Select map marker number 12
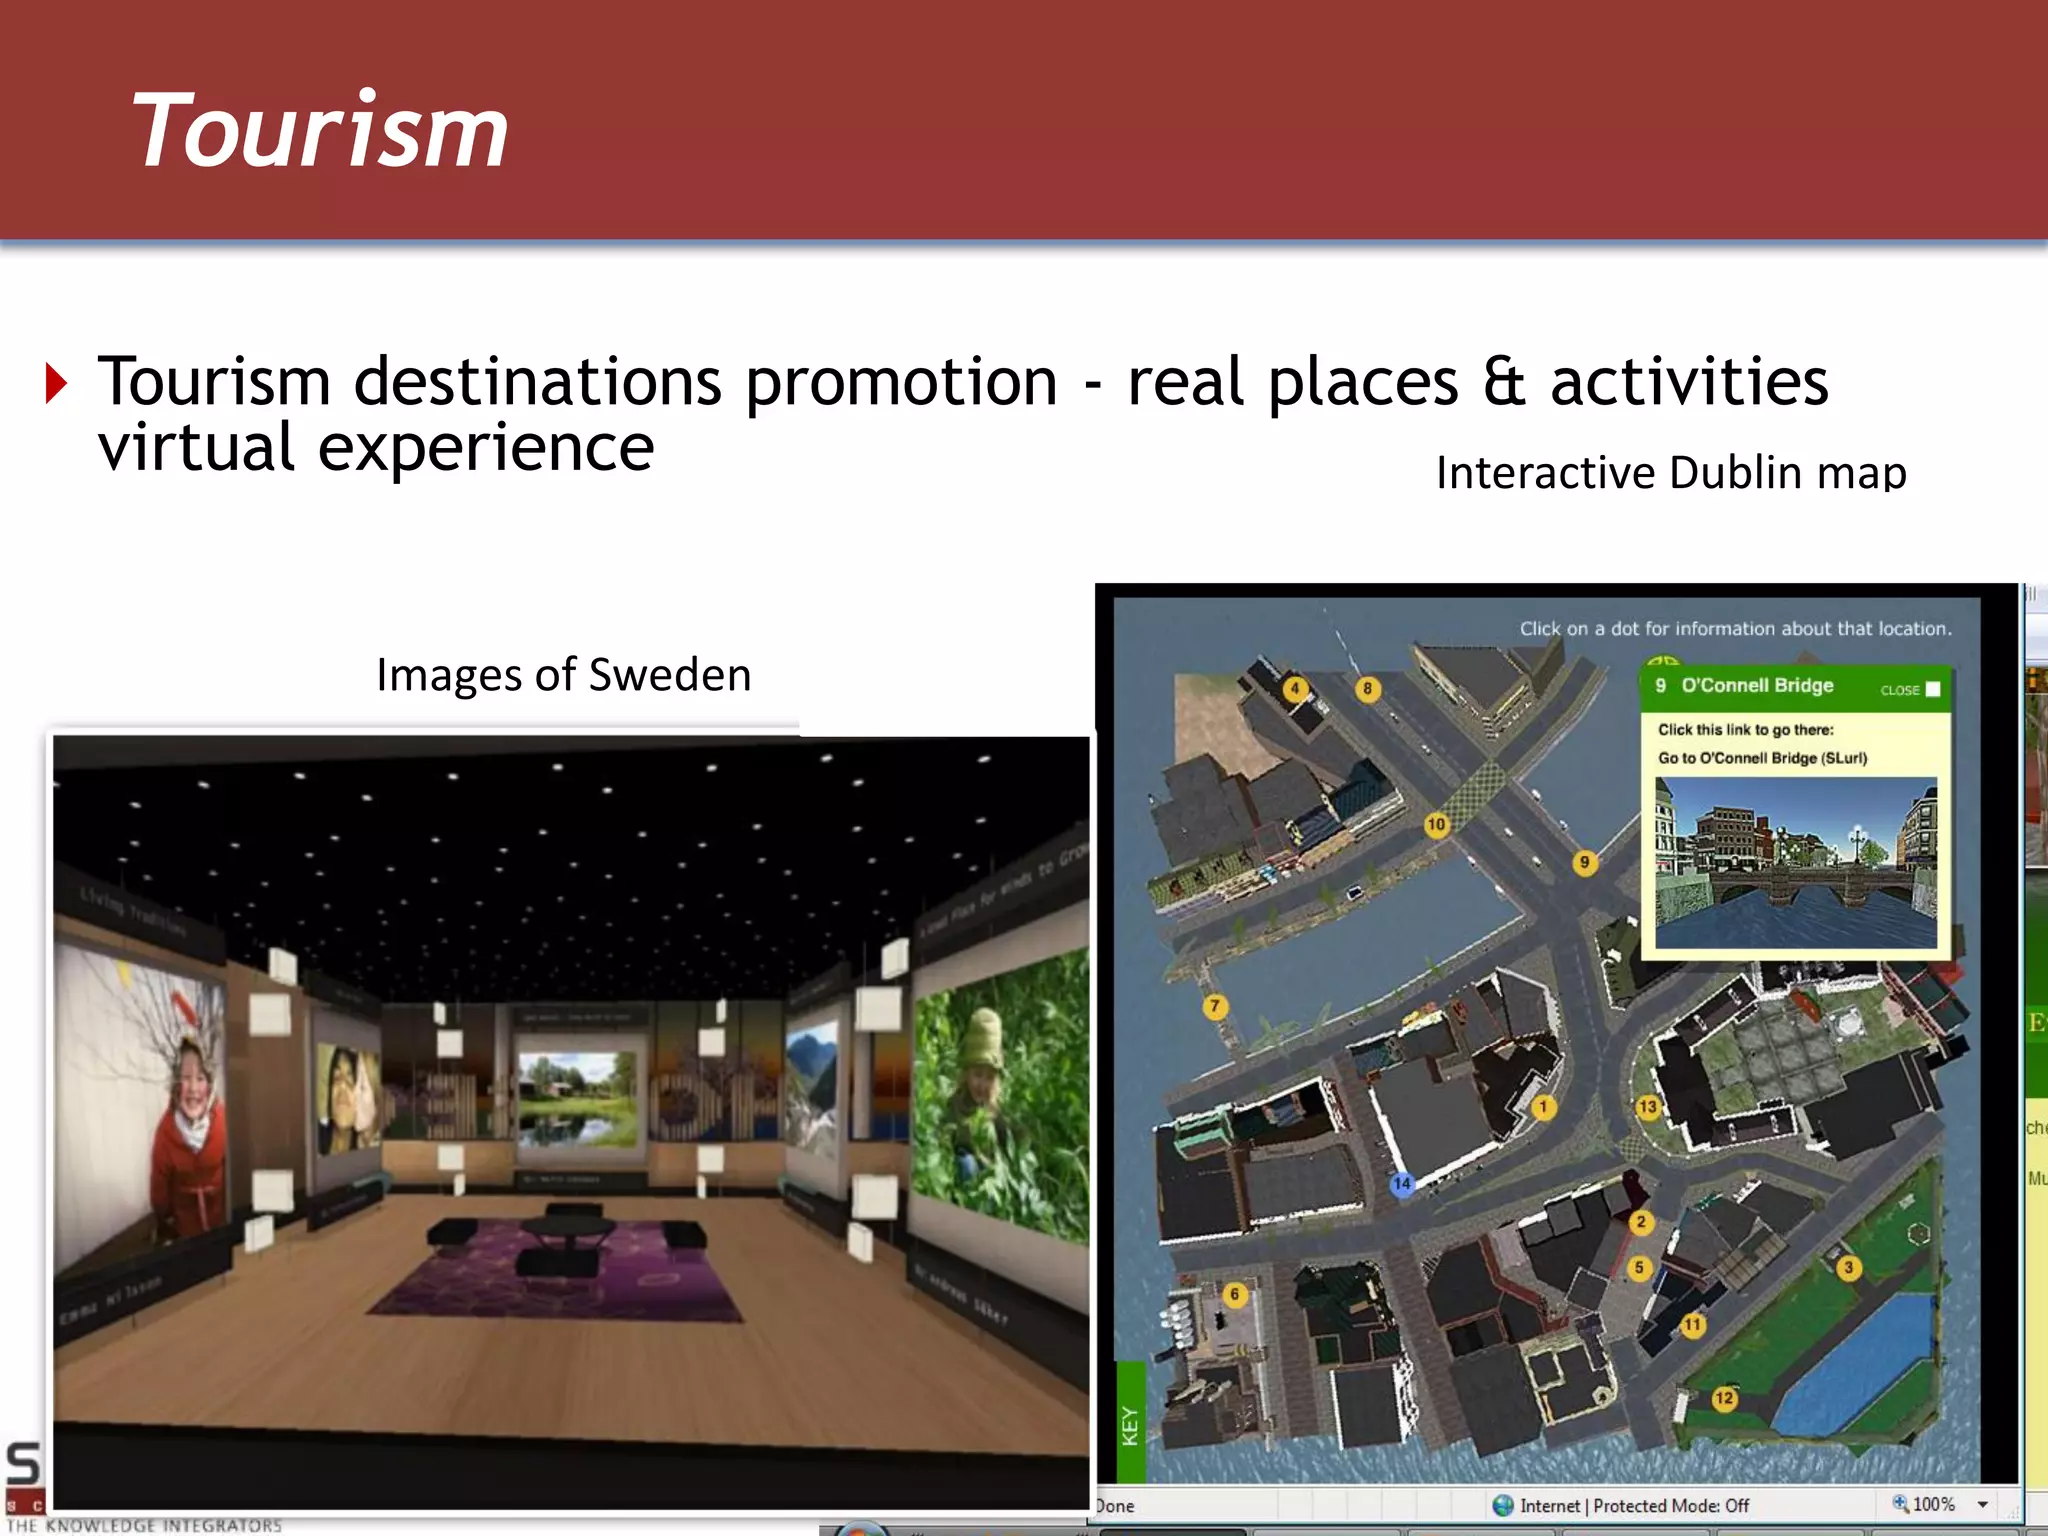The height and width of the screenshot is (1536, 2048). pyautogui.click(x=1724, y=1397)
